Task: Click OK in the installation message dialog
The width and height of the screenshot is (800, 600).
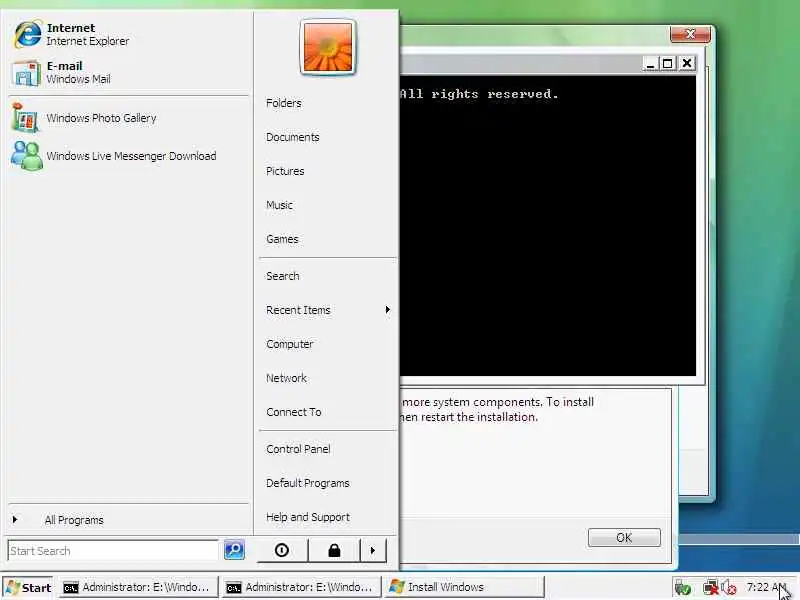Action: 624,538
